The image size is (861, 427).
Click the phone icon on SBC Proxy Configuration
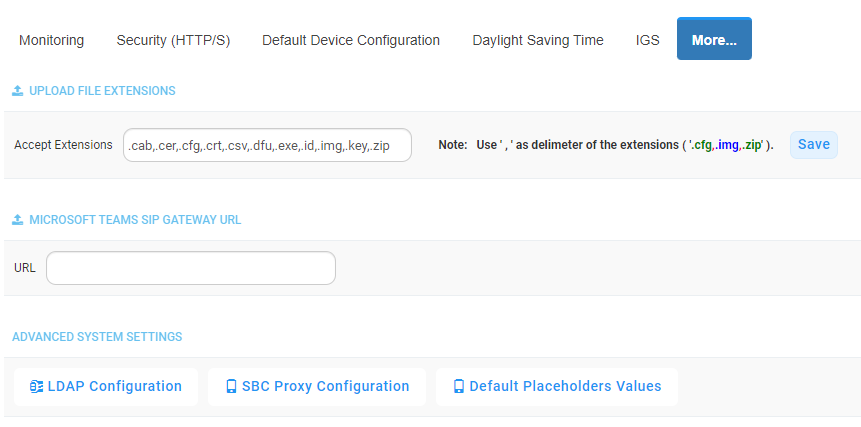[x=231, y=386]
